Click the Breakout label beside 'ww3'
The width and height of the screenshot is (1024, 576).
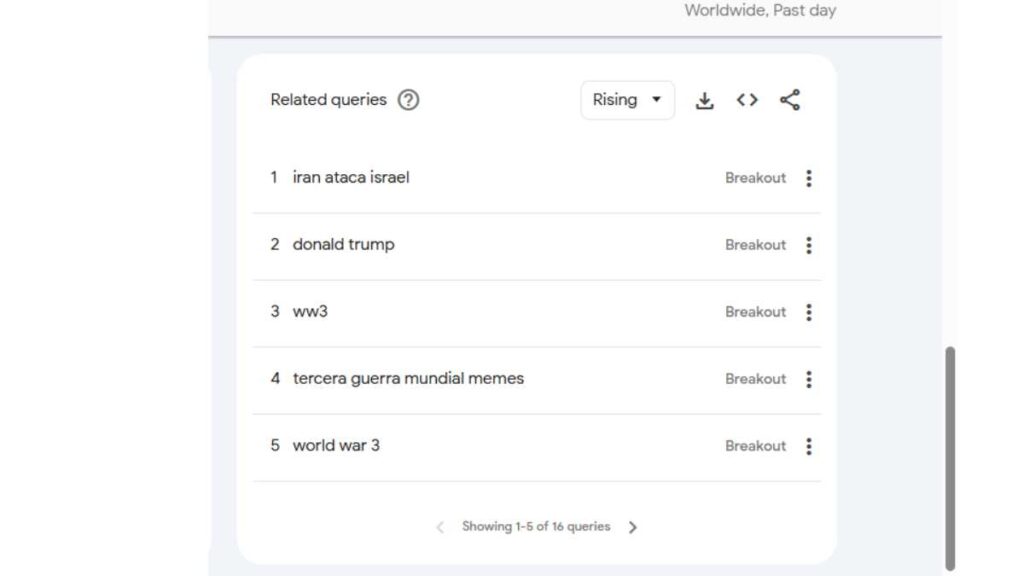(756, 311)
